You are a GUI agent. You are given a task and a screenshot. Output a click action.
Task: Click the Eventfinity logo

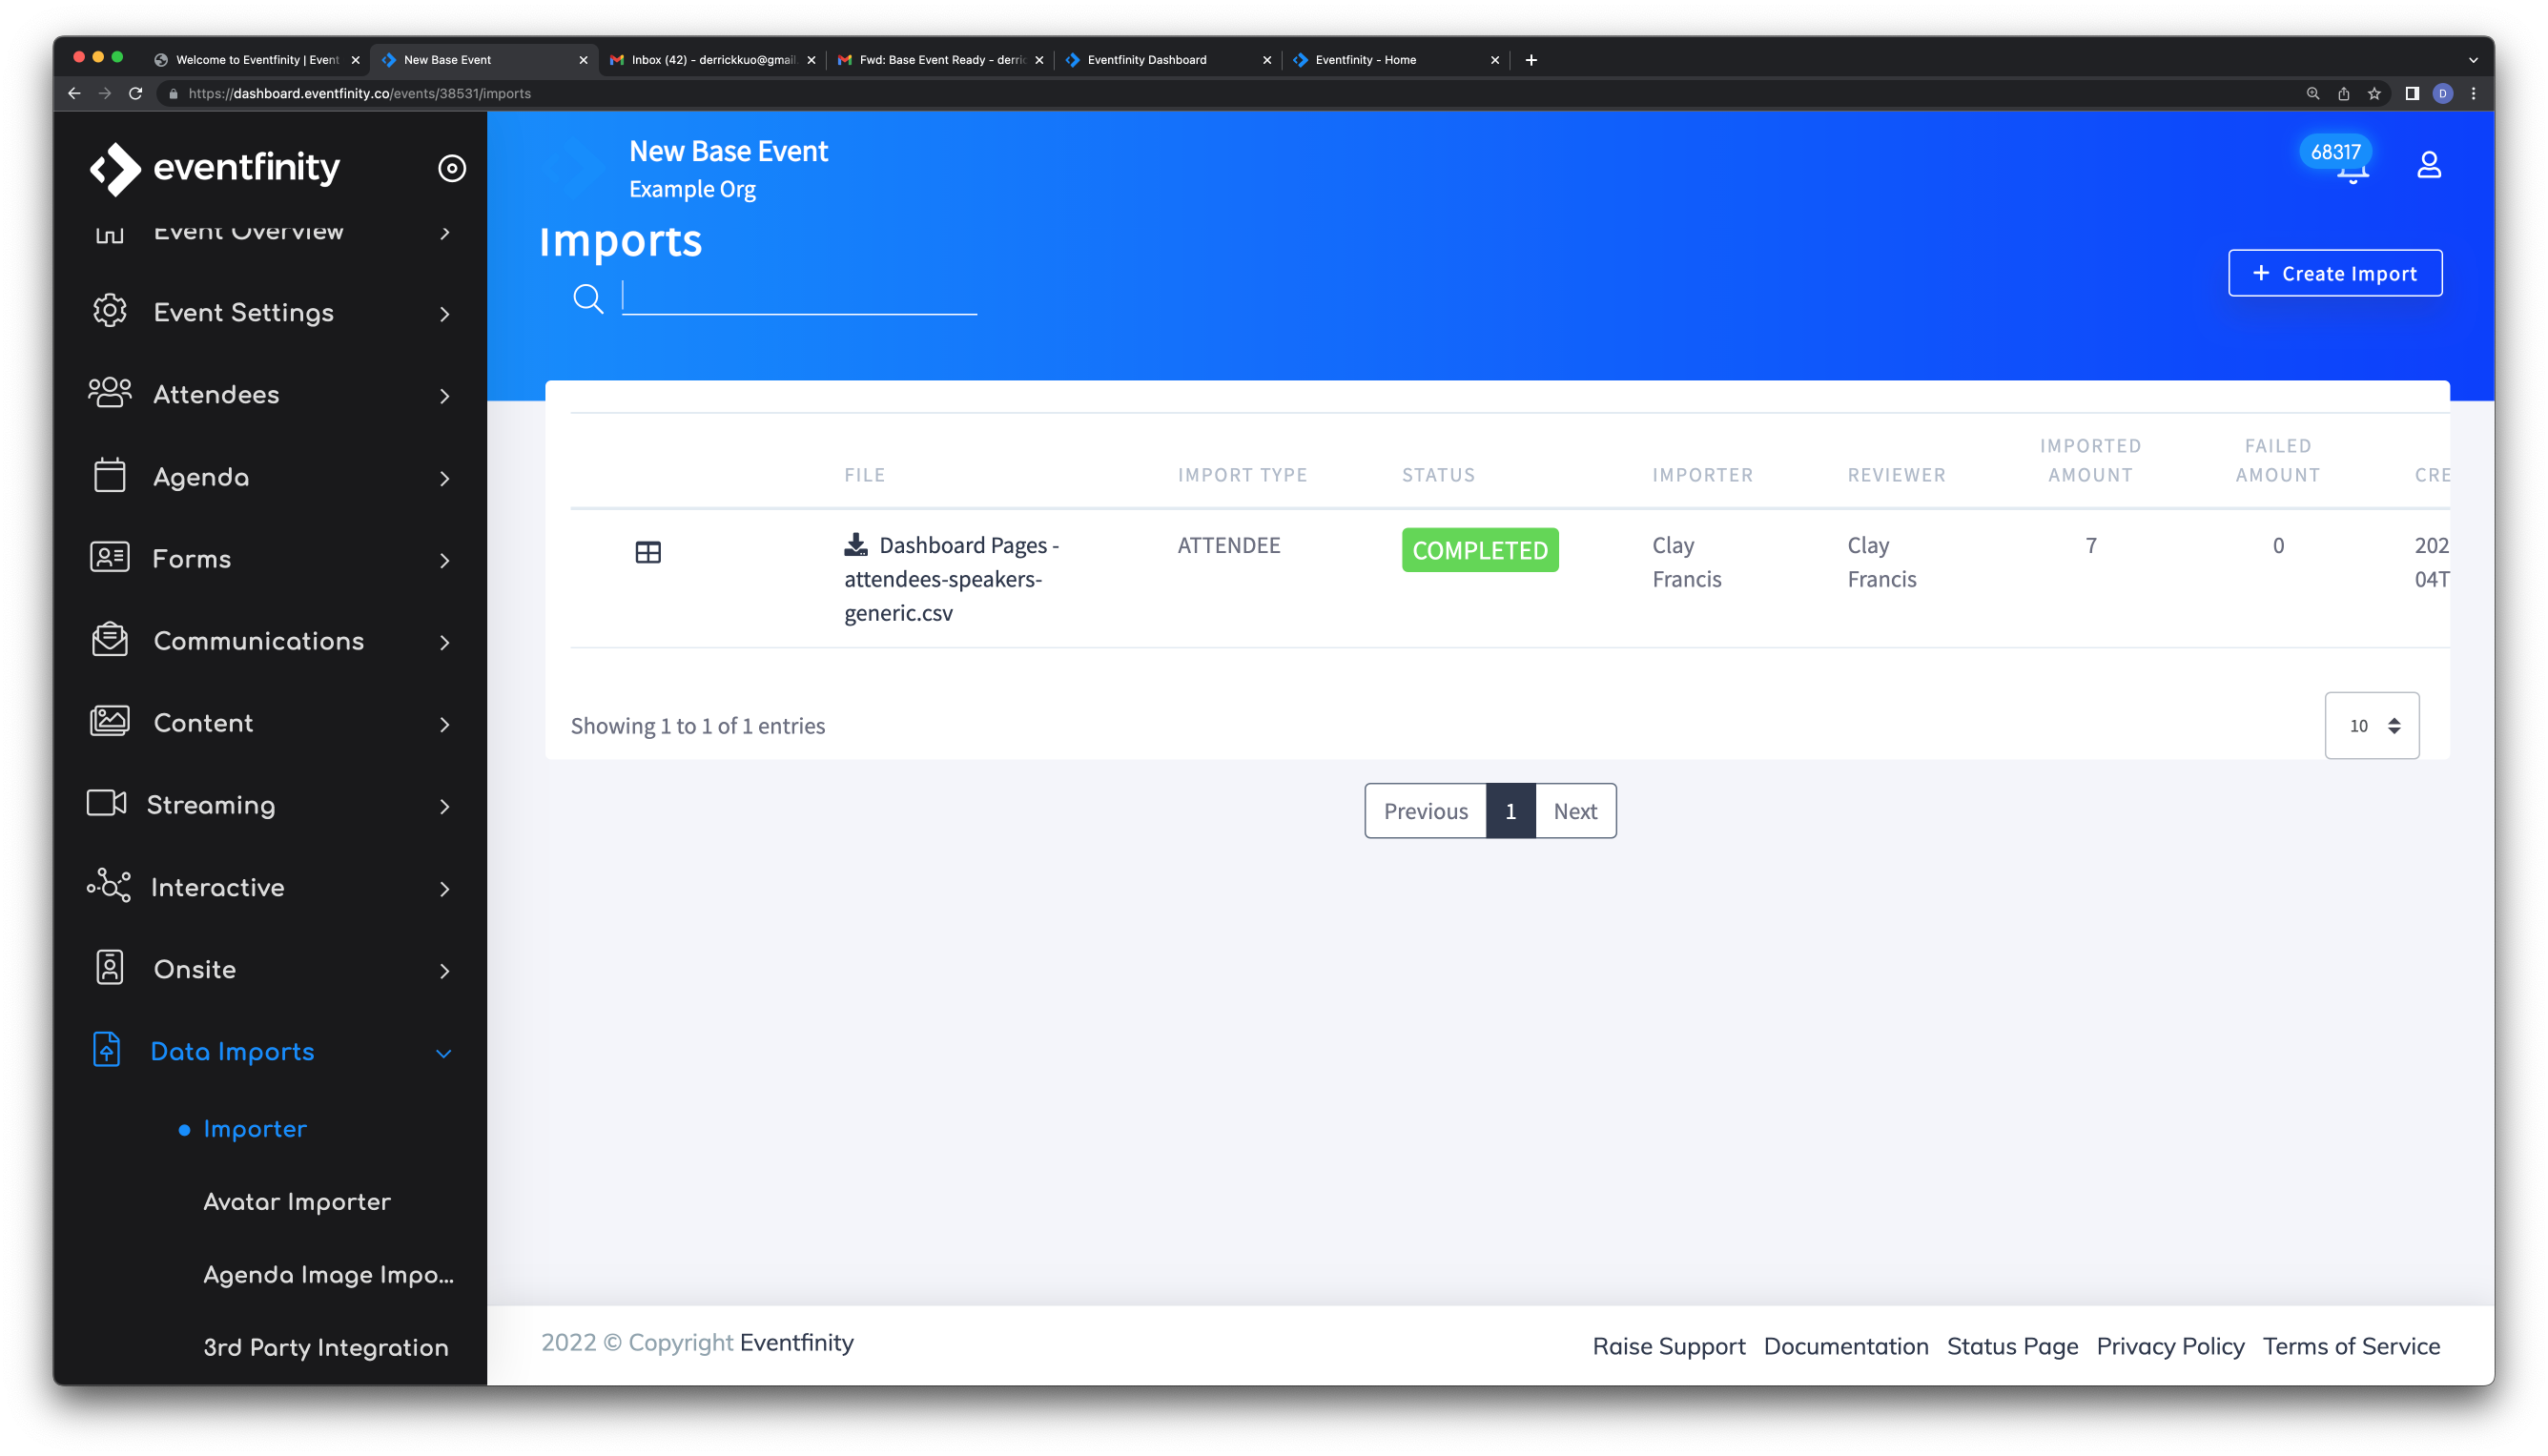click(x=215, y=168)
